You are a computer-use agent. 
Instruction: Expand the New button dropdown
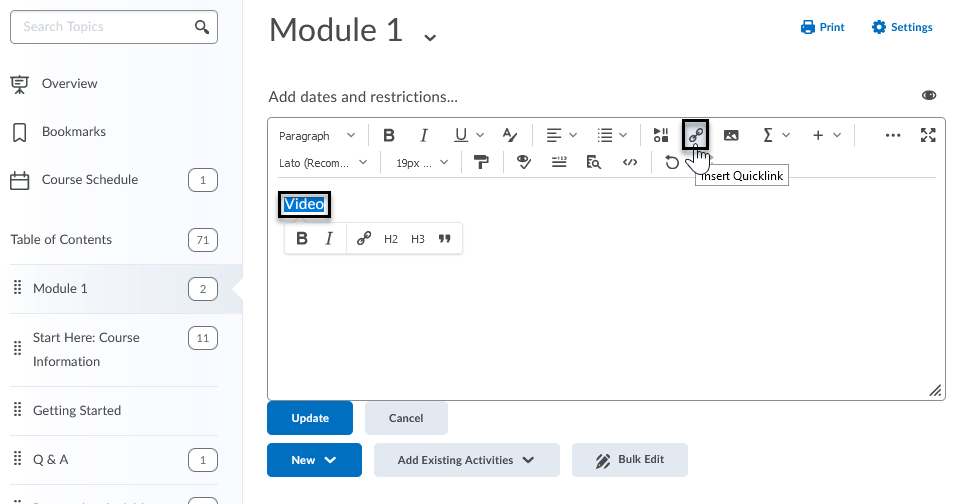(x=314, y=460)
